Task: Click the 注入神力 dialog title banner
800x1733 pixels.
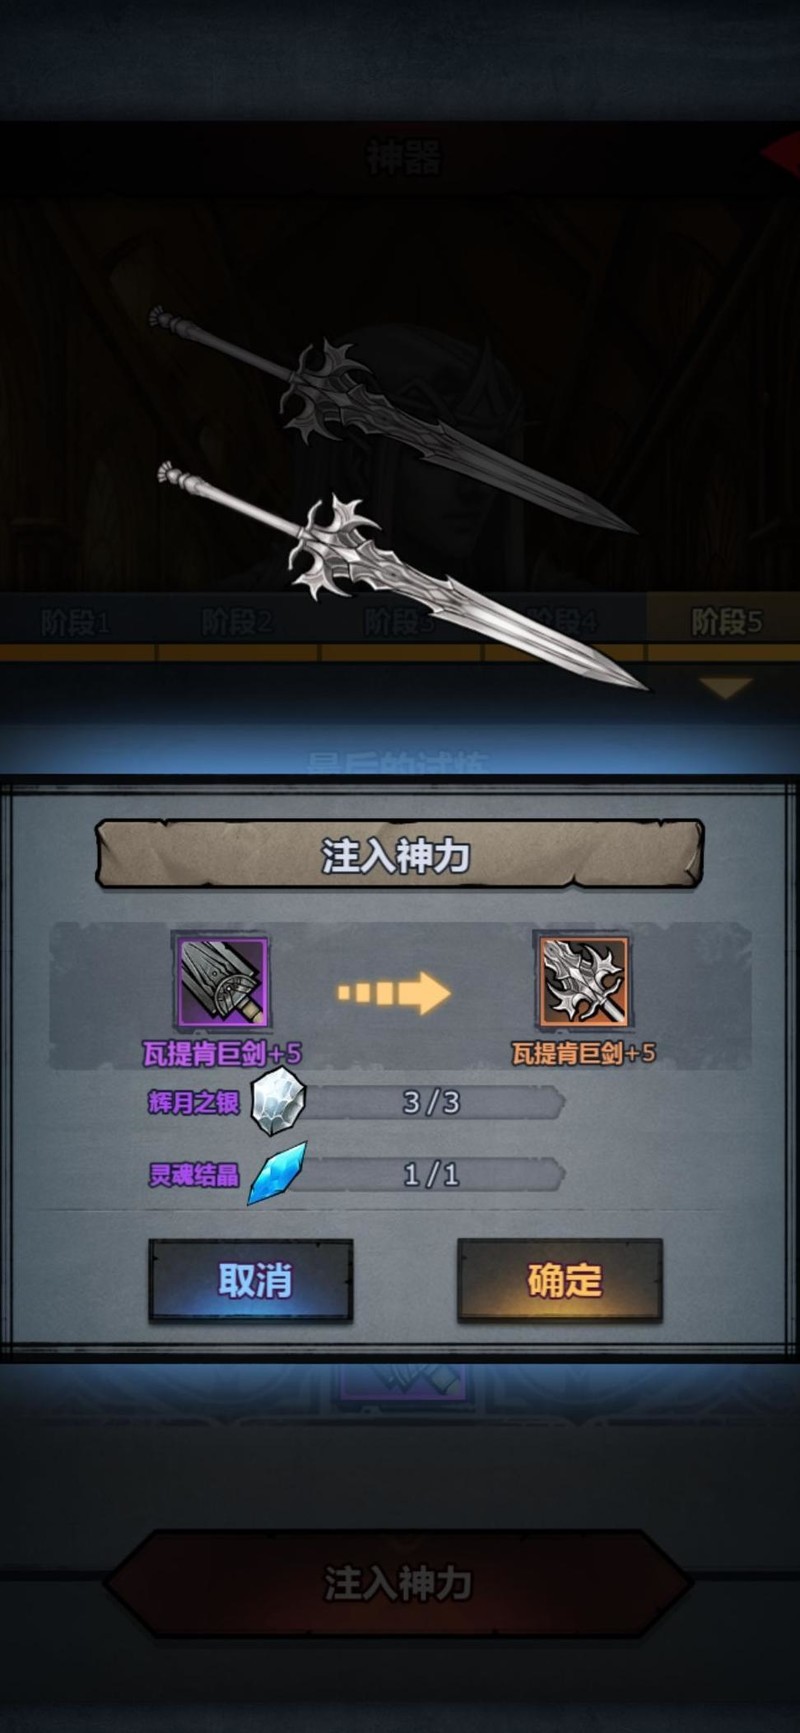Action: point(399,855)
